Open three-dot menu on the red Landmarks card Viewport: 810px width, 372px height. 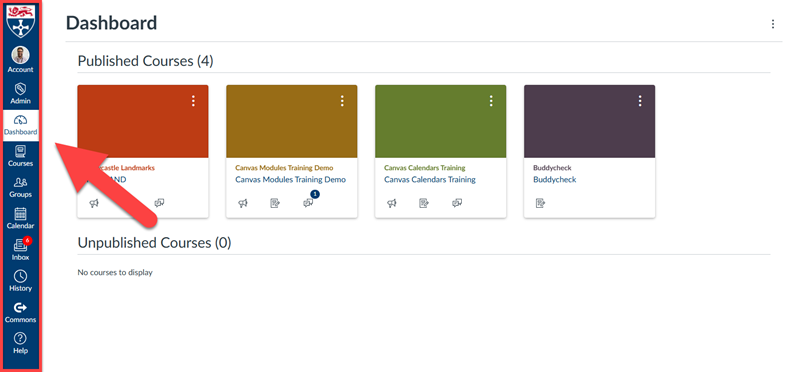click(x=193, y=101)
